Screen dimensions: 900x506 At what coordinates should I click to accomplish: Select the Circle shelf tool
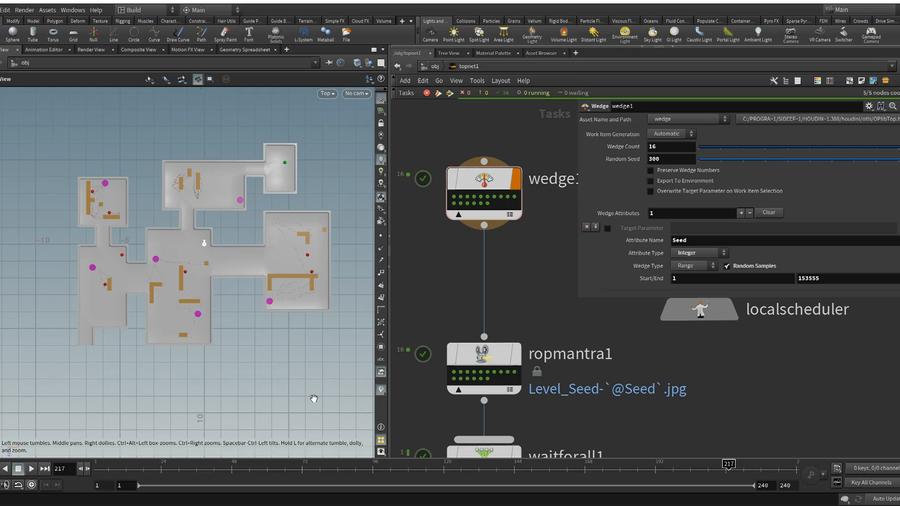pyautogui.click(x=134, y=34)
